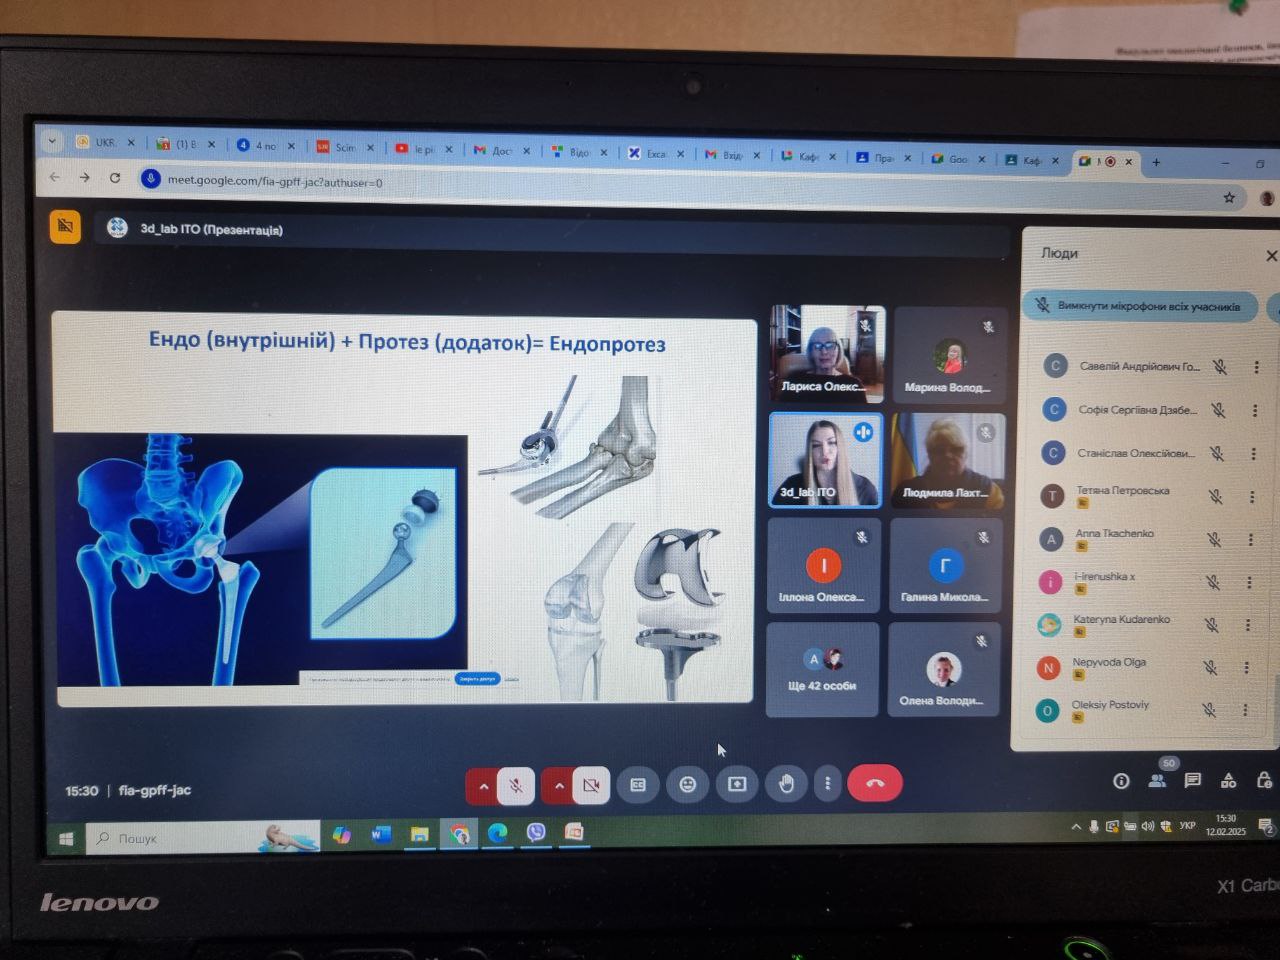Open the Activities icon
This screenshot has height=960, width=1280.
1229,780
